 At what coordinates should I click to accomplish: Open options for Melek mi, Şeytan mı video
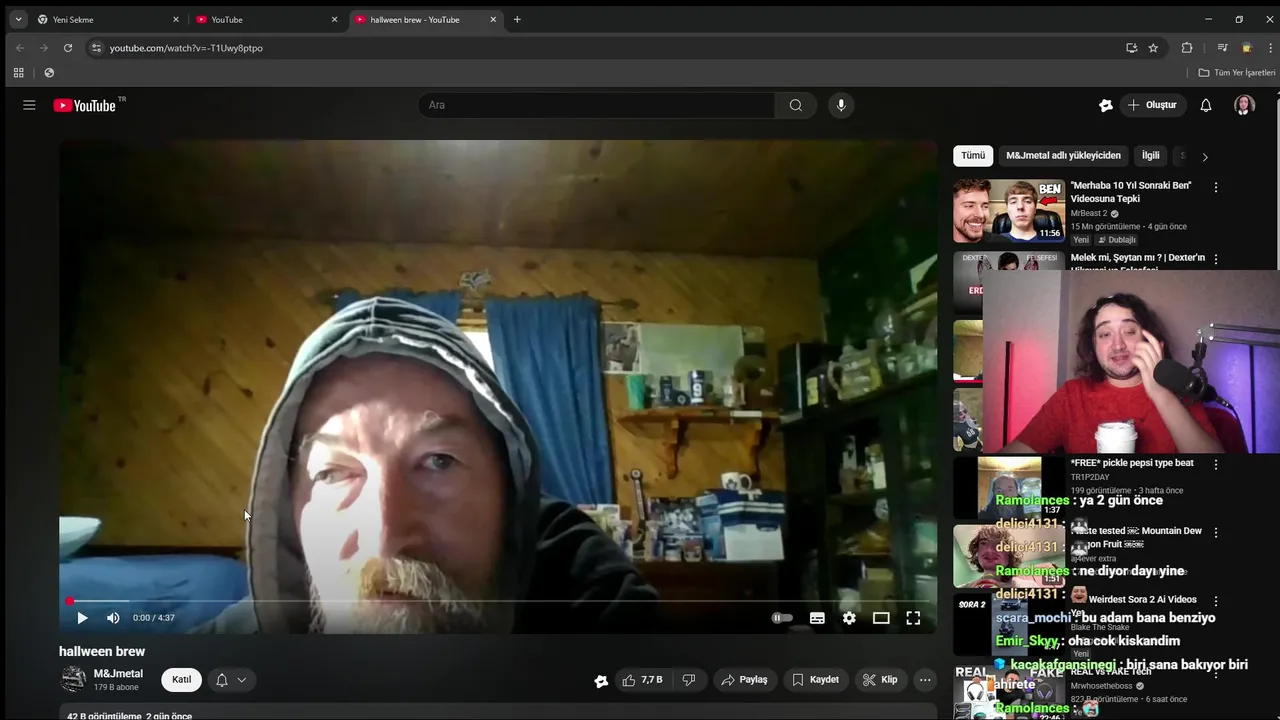tap(1216, 259)
